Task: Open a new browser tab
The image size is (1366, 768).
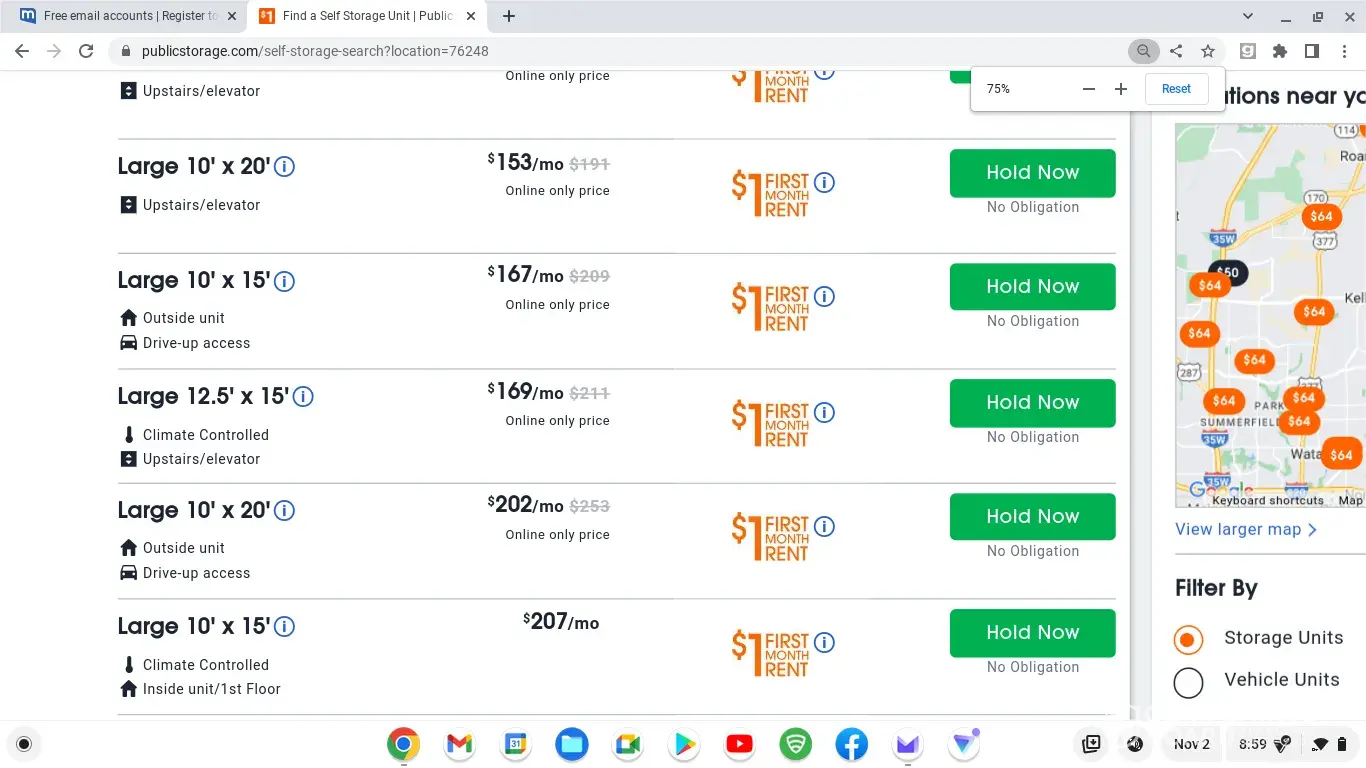Action: (509, 16)
